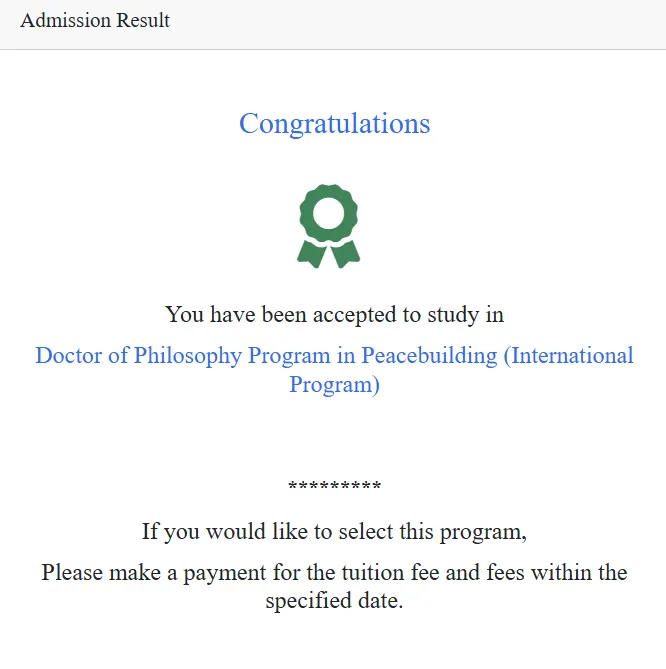Click the words "specified date."

pyautogui.click(x=334, y=602)
